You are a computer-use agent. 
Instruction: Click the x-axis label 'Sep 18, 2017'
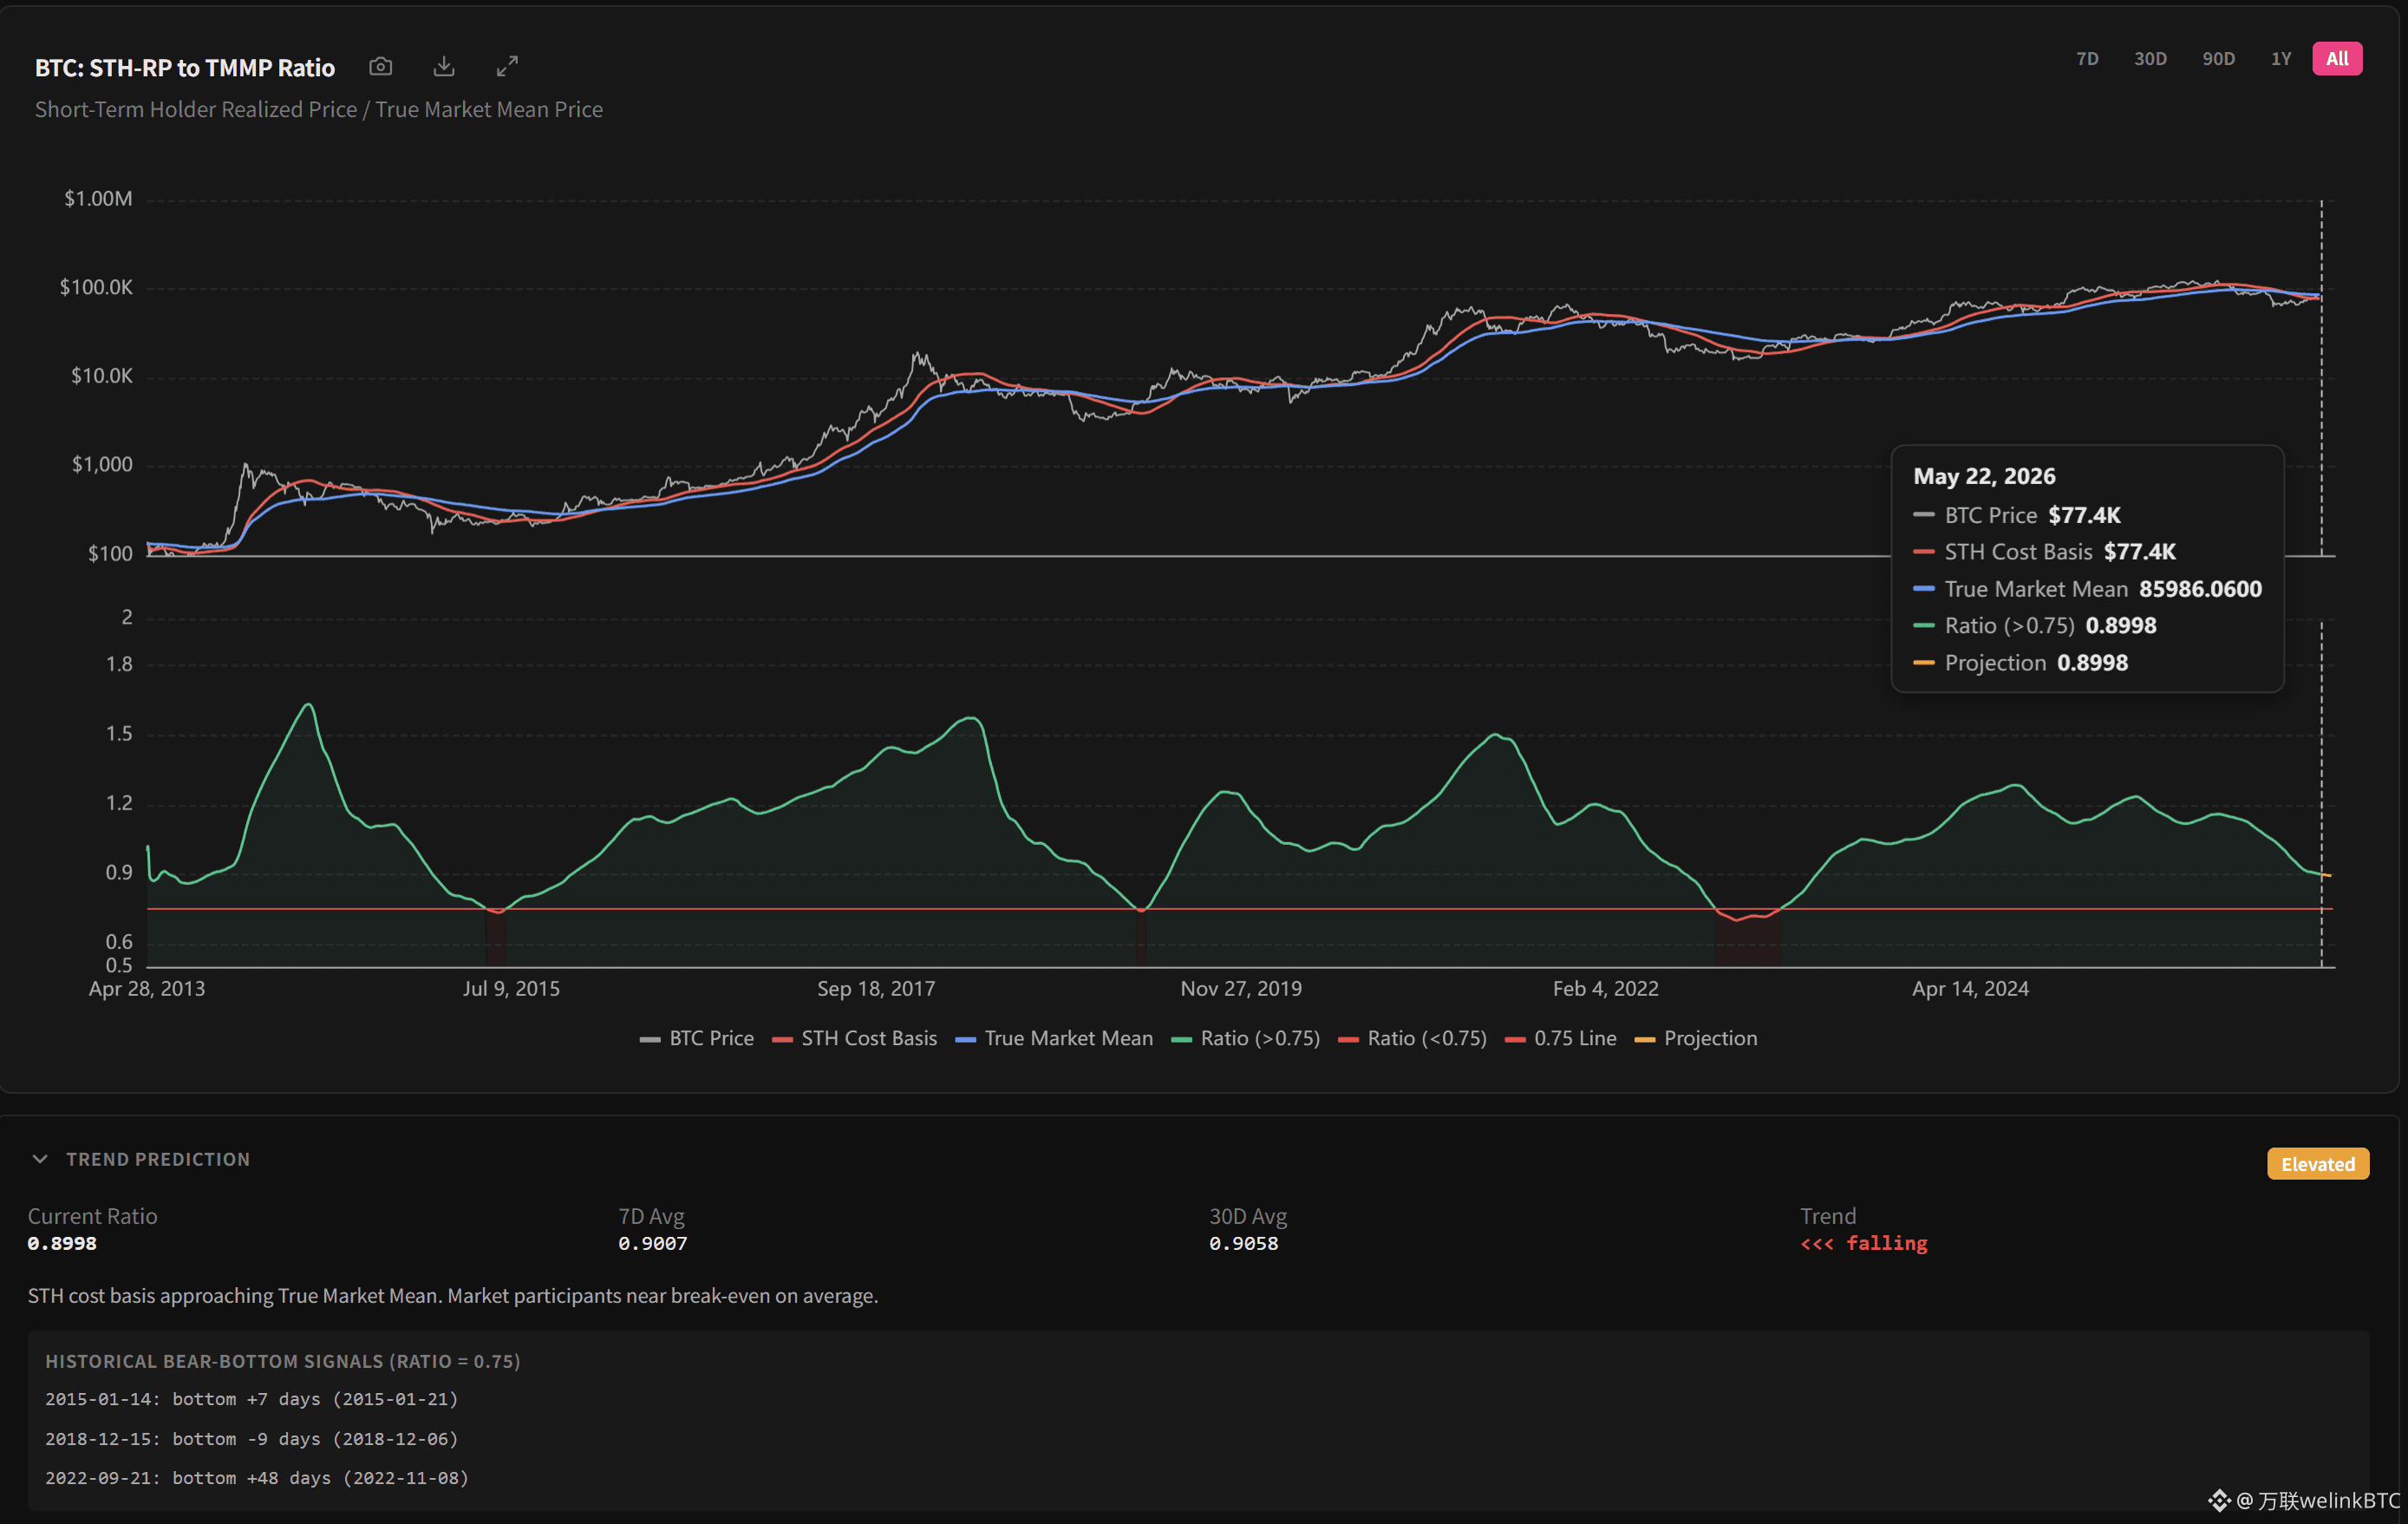[x=876, y=989]
